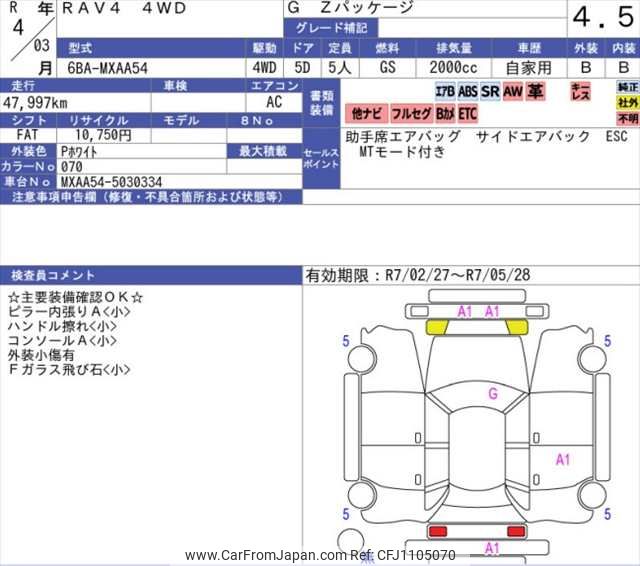Click the 駆動 4WD drive value
Viewport: 640px width, 566px height.
pos(264,67)
